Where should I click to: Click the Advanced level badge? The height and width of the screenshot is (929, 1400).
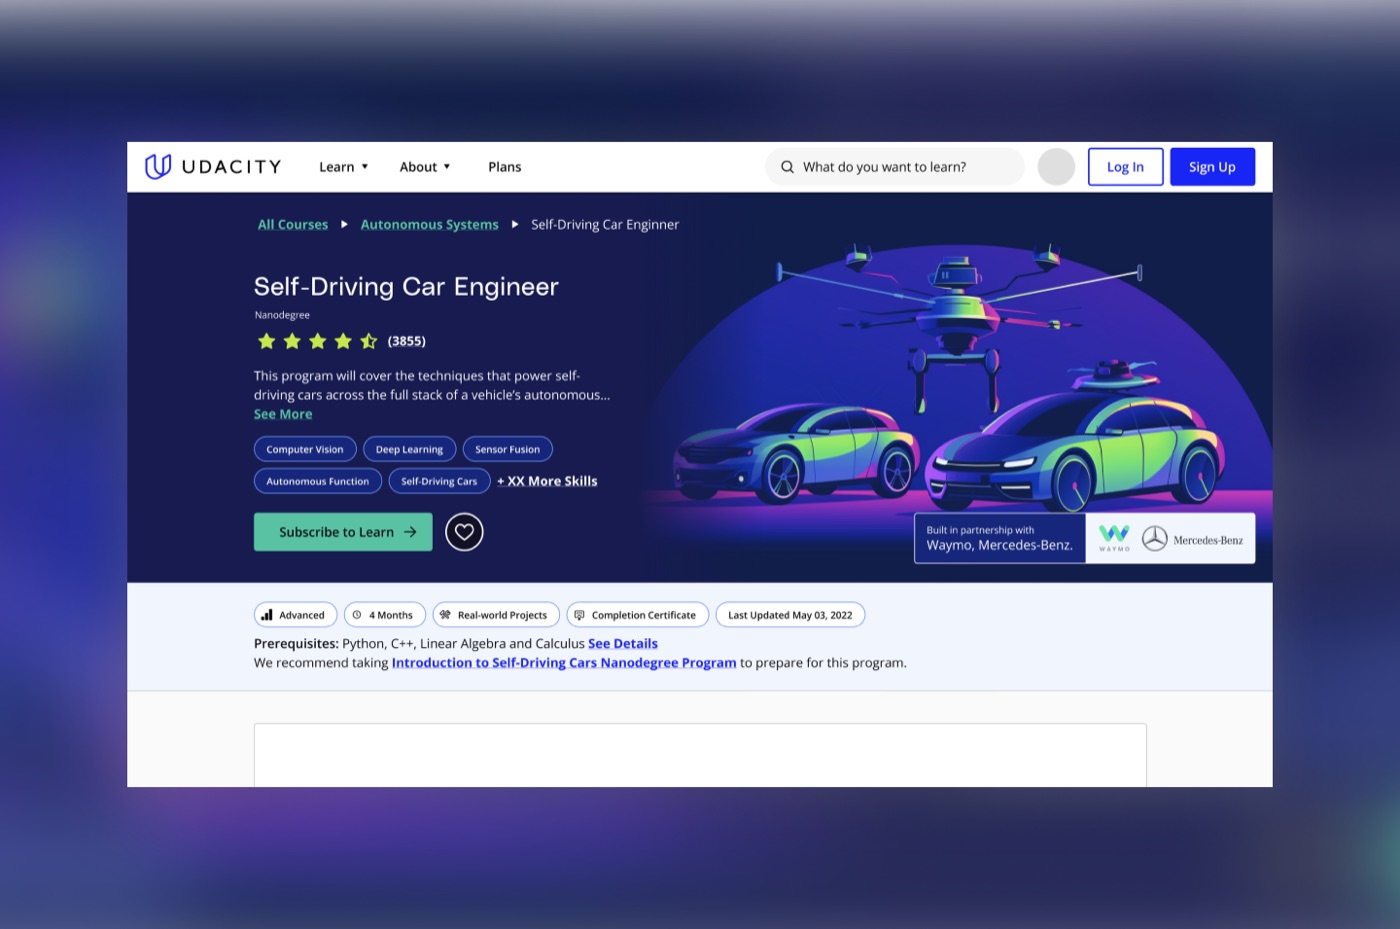coord(296,615)
